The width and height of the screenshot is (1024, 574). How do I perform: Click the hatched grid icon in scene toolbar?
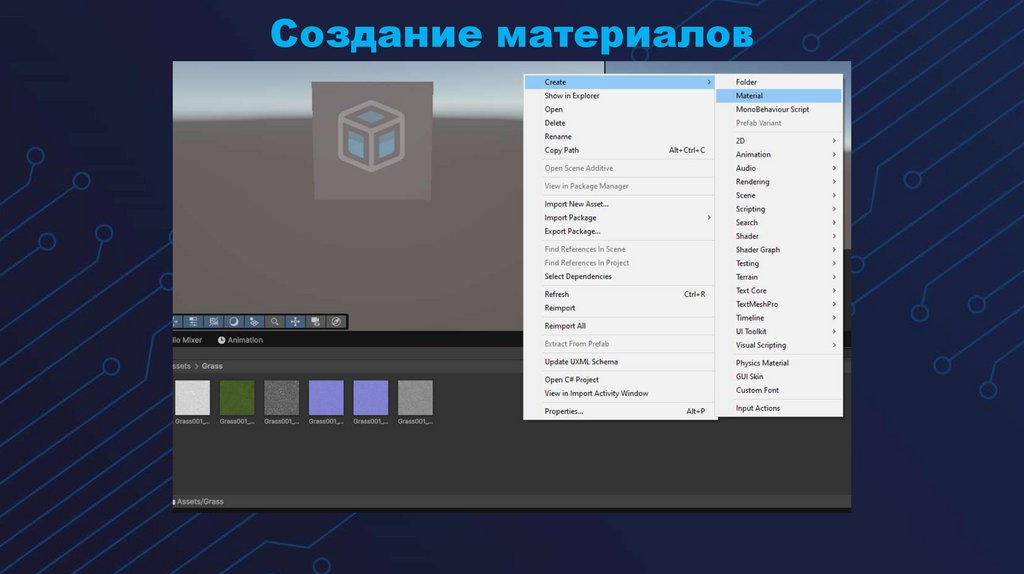pyautogui.click(x=214, y=321)
